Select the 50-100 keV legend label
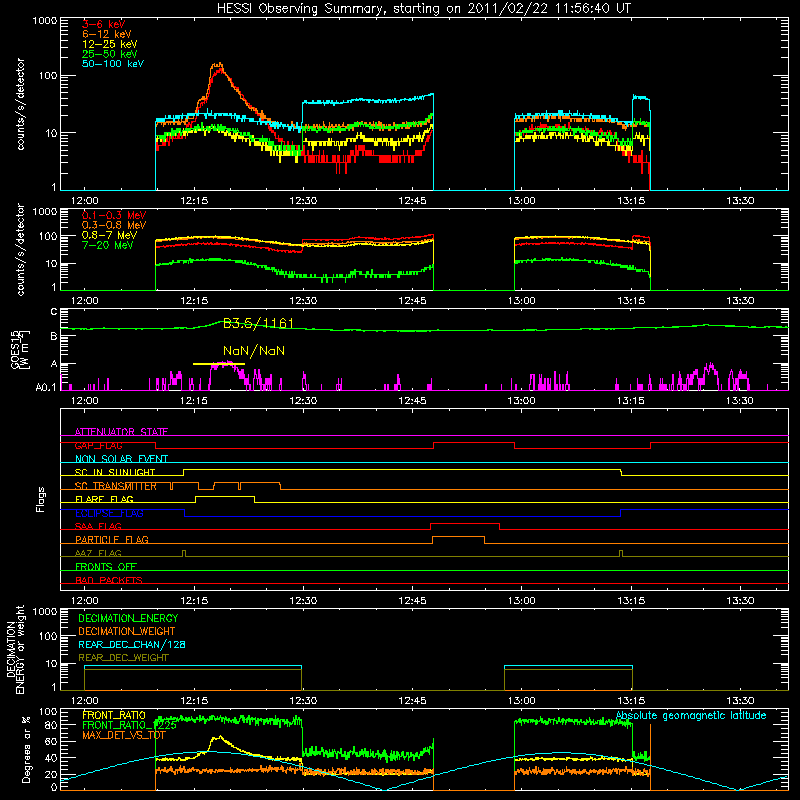The height and width of the screenshot is (800, 800). pos(113,64)
